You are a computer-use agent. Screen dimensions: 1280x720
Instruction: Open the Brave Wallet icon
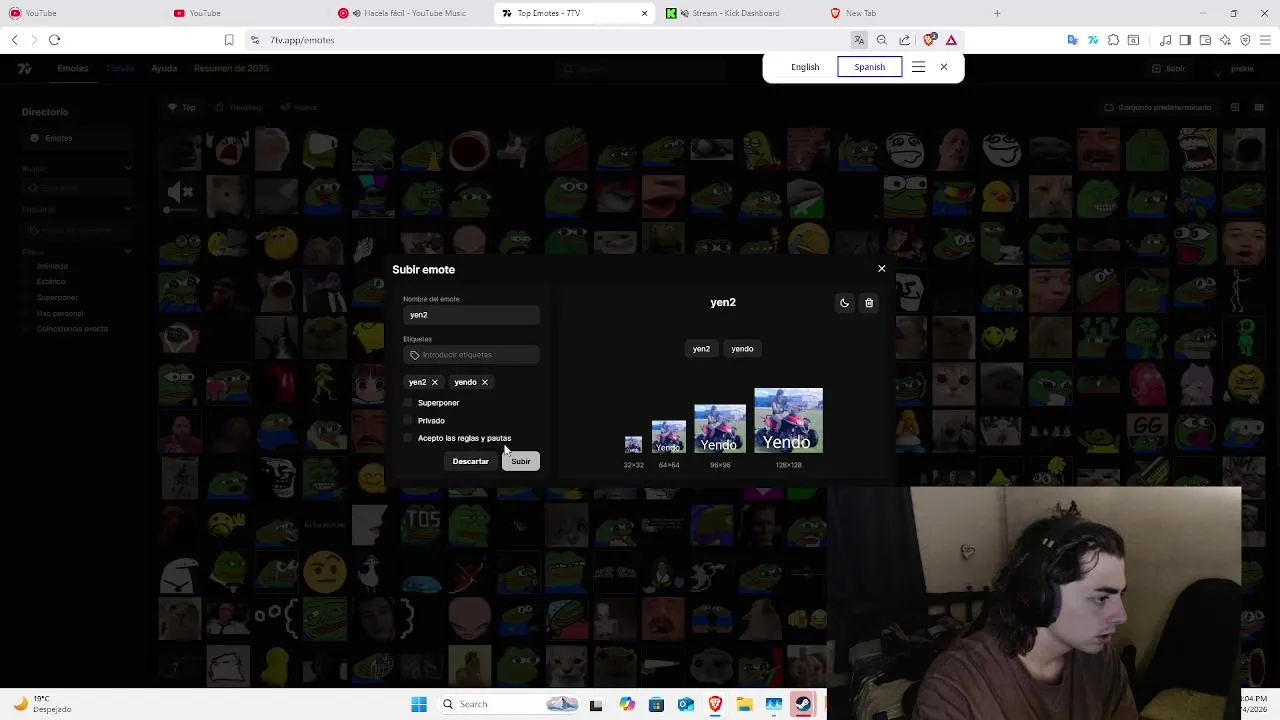[x=1205, y=40]
